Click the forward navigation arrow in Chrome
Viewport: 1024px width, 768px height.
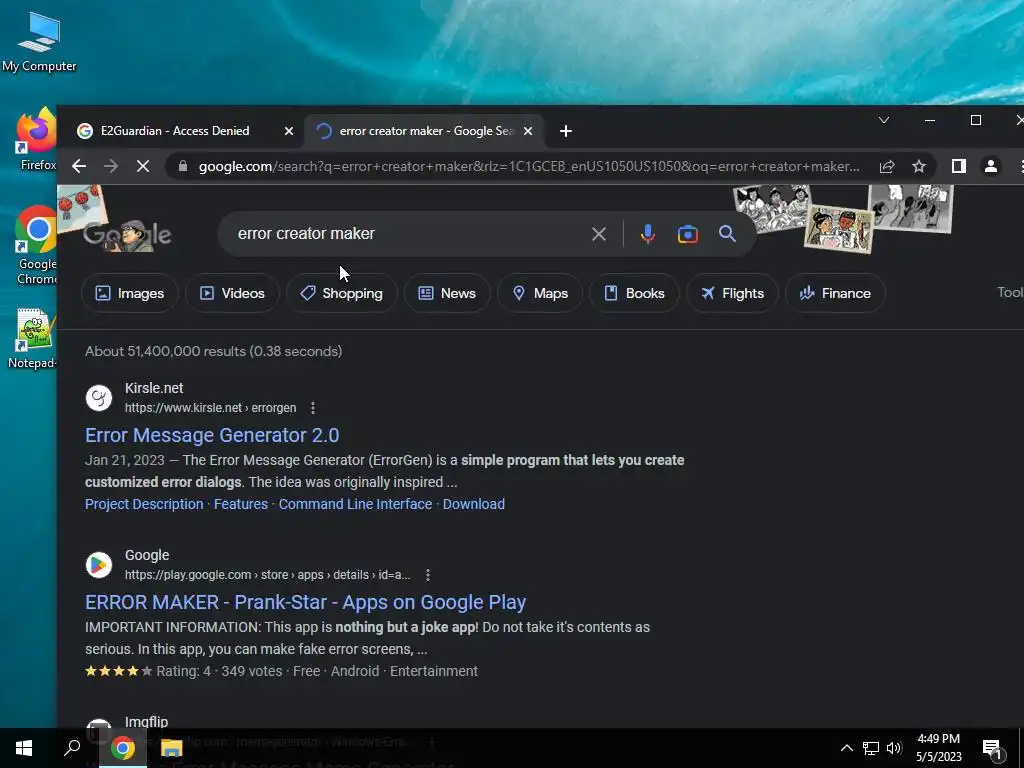pos(111,167)
